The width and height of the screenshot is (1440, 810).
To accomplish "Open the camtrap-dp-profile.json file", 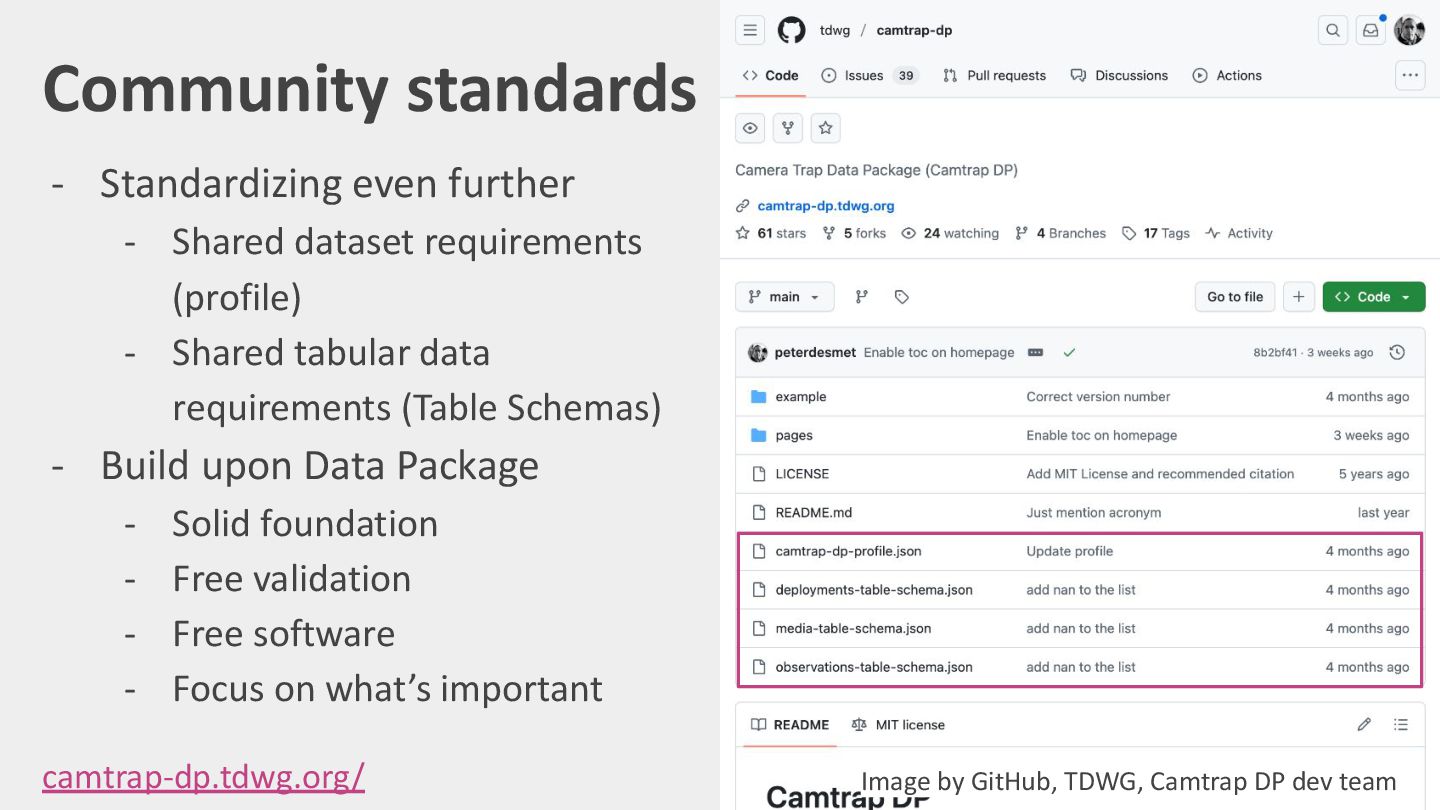I will pyautogui.click(x=848, y=551).
